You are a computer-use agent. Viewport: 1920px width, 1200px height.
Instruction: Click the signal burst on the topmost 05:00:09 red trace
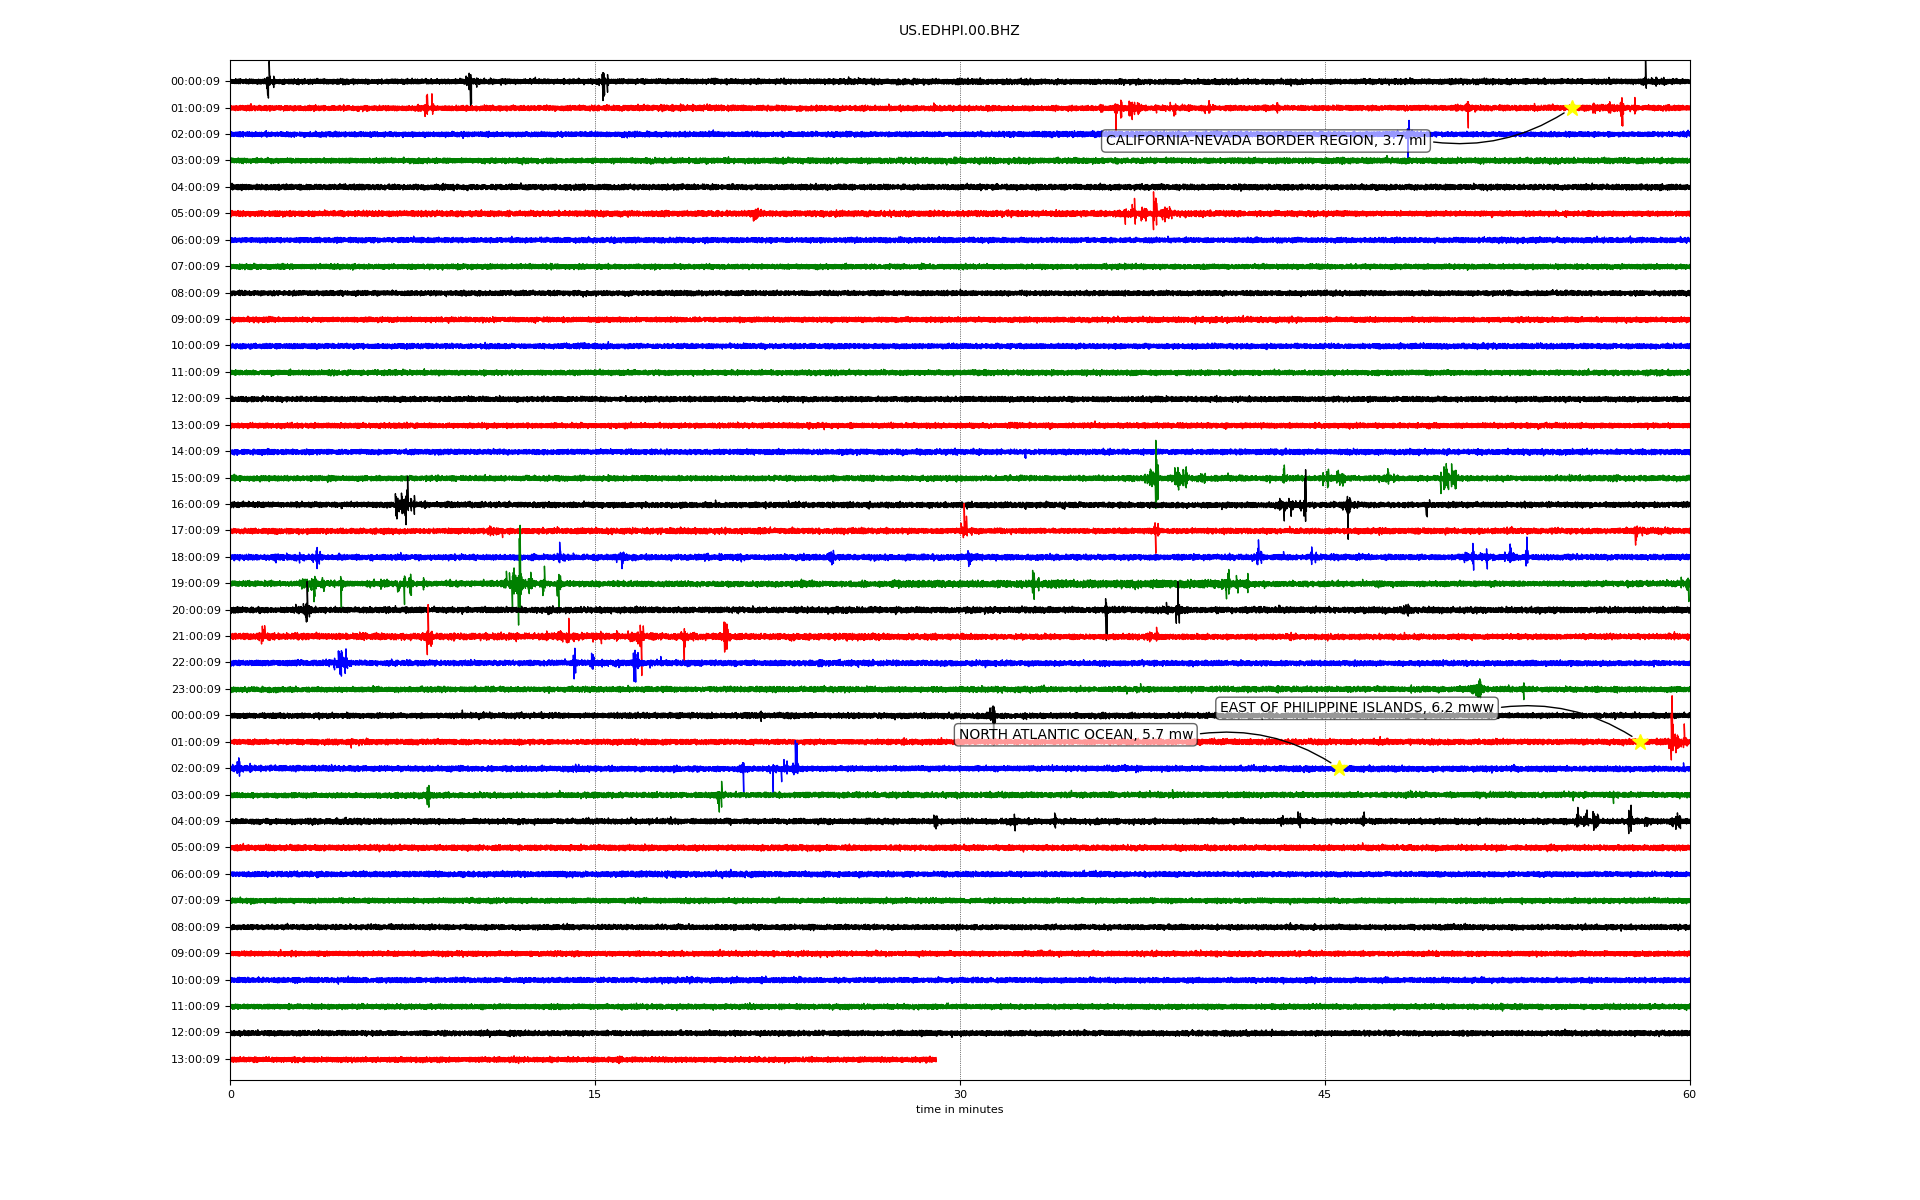(1148, 212)
